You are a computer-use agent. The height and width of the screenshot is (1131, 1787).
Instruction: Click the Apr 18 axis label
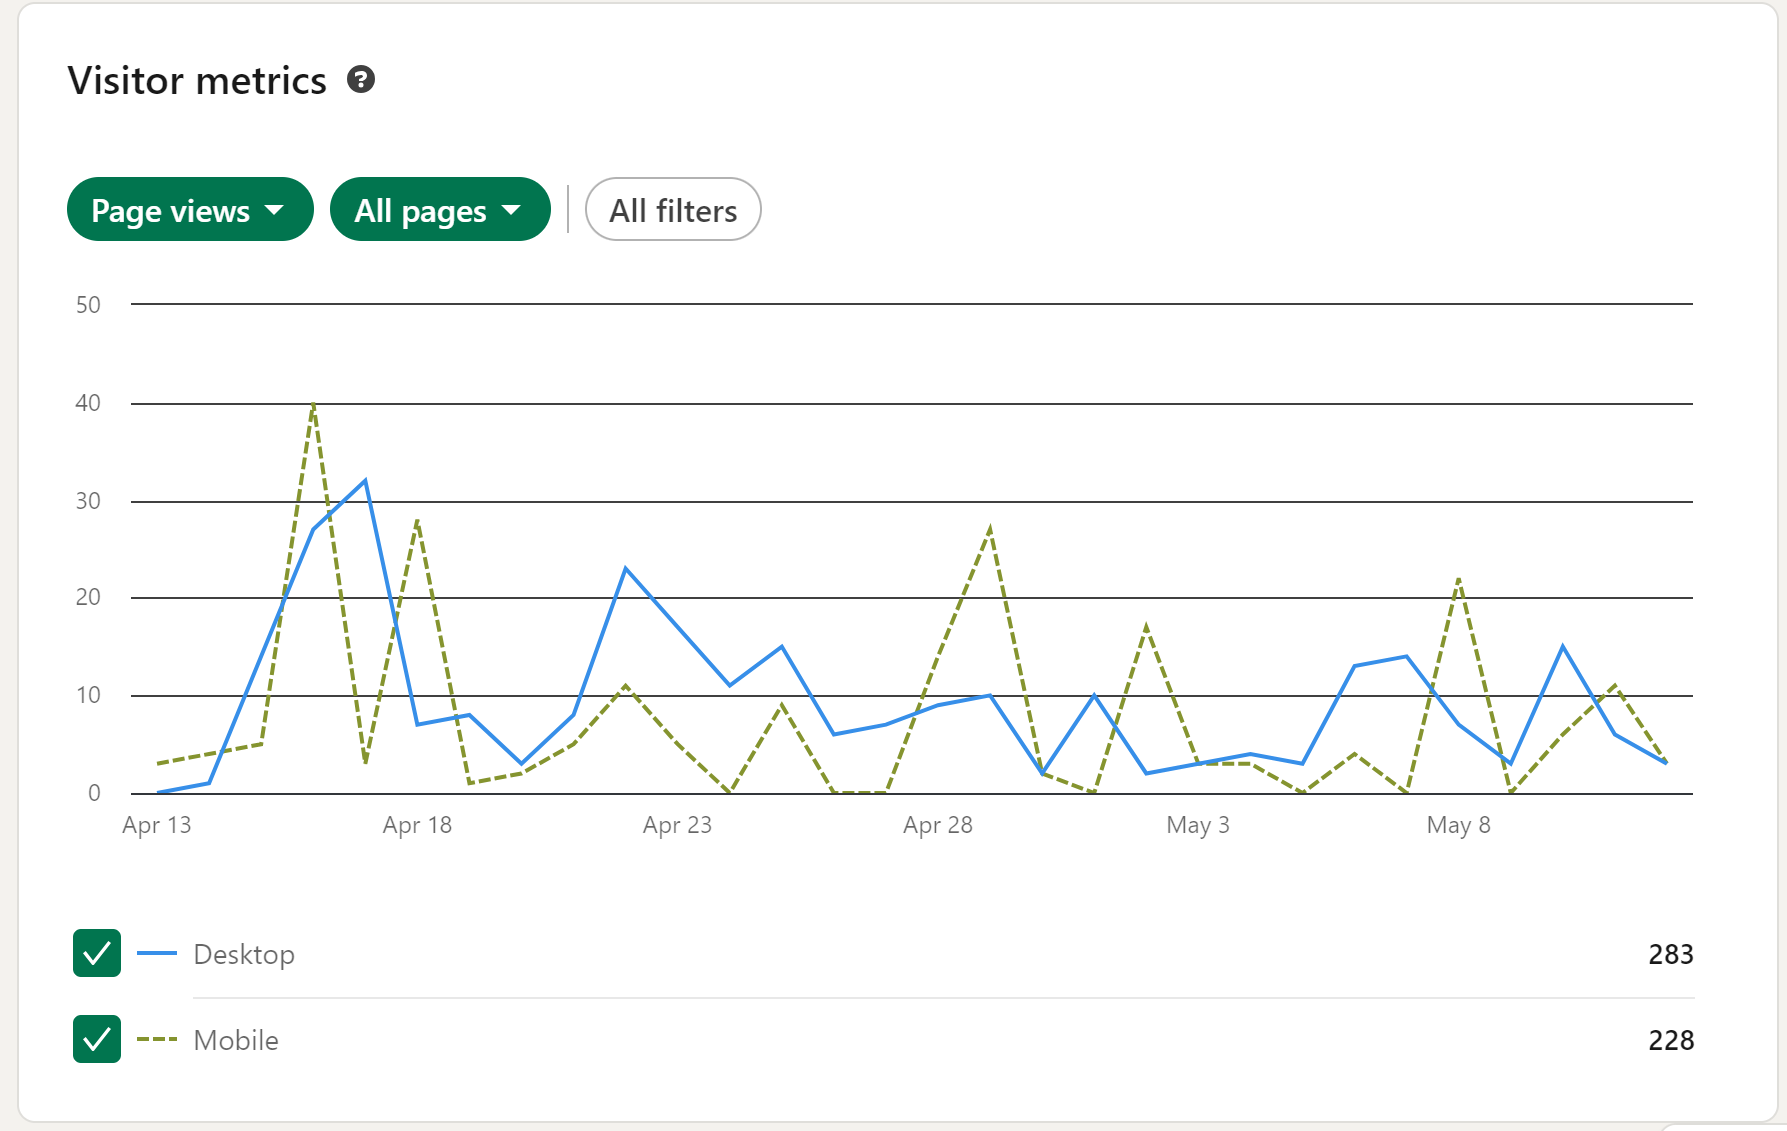[417, 825]
